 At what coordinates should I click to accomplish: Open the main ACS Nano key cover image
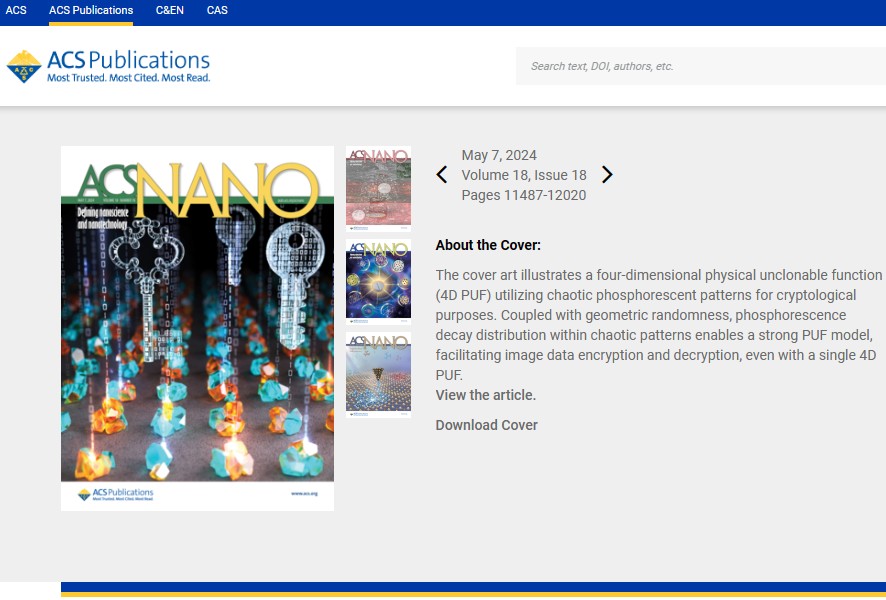[197, 328]
